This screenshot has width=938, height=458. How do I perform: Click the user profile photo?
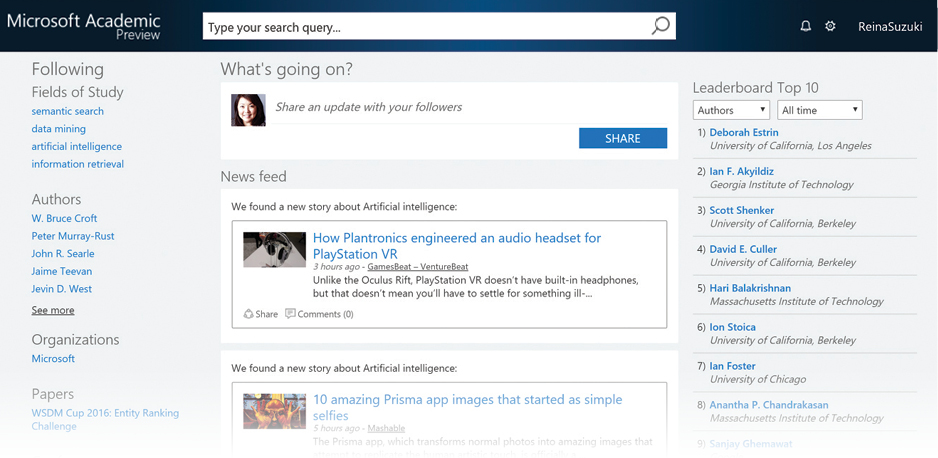point(248,110)
